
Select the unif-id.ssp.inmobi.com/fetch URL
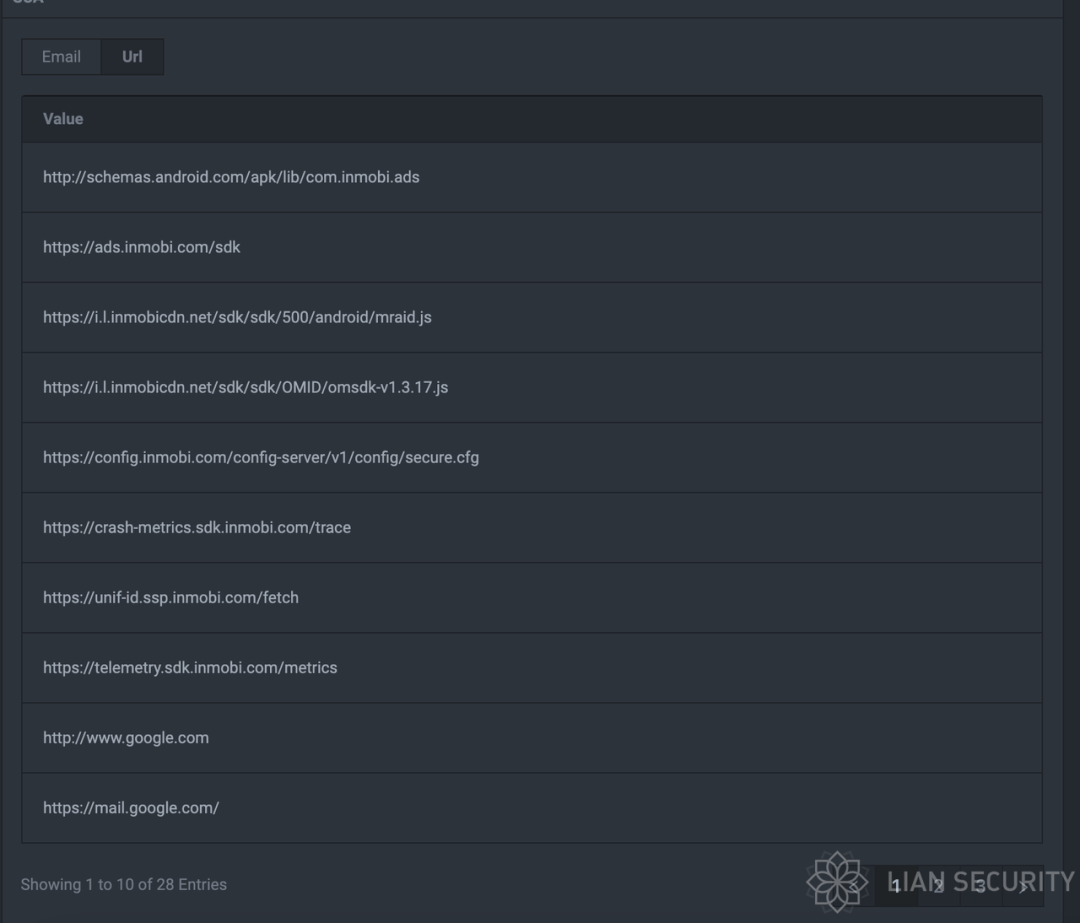point(532,598)
